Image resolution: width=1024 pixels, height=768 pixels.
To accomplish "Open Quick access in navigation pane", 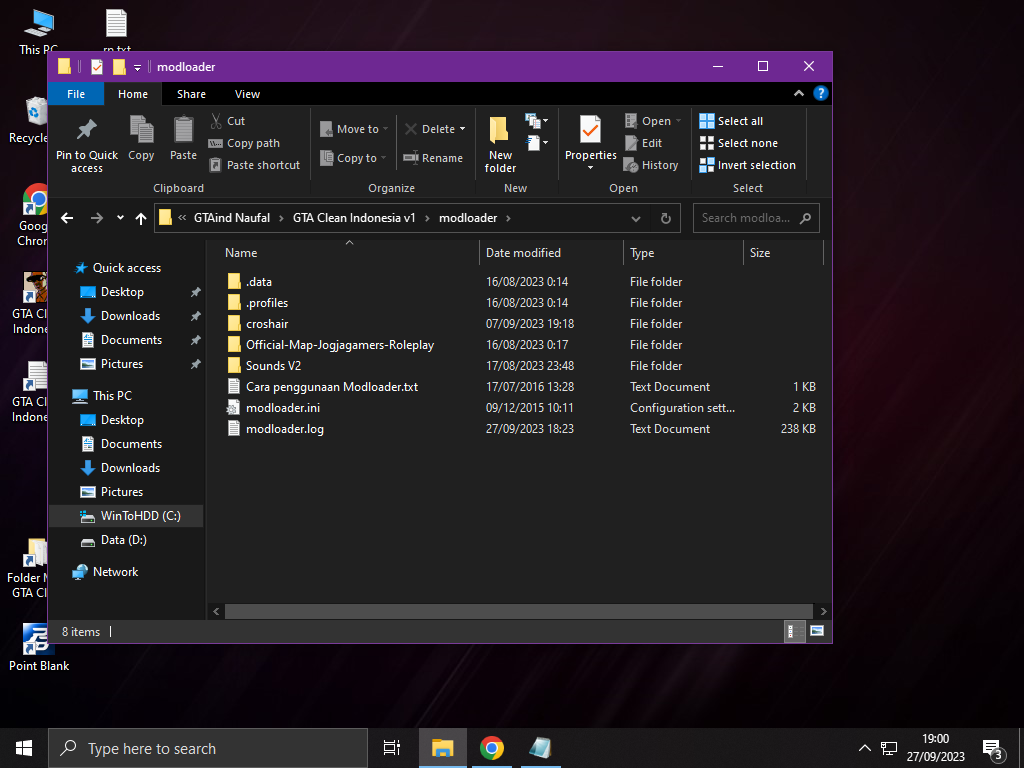I will tap(127, 268).
